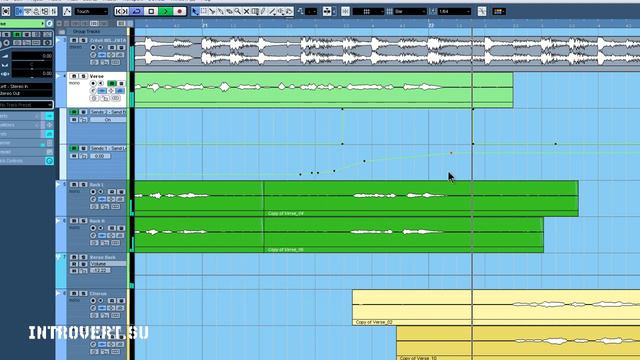640x360 pixels.
Task: Select the Draw pencil tool
Action: [x=263, y=11]
